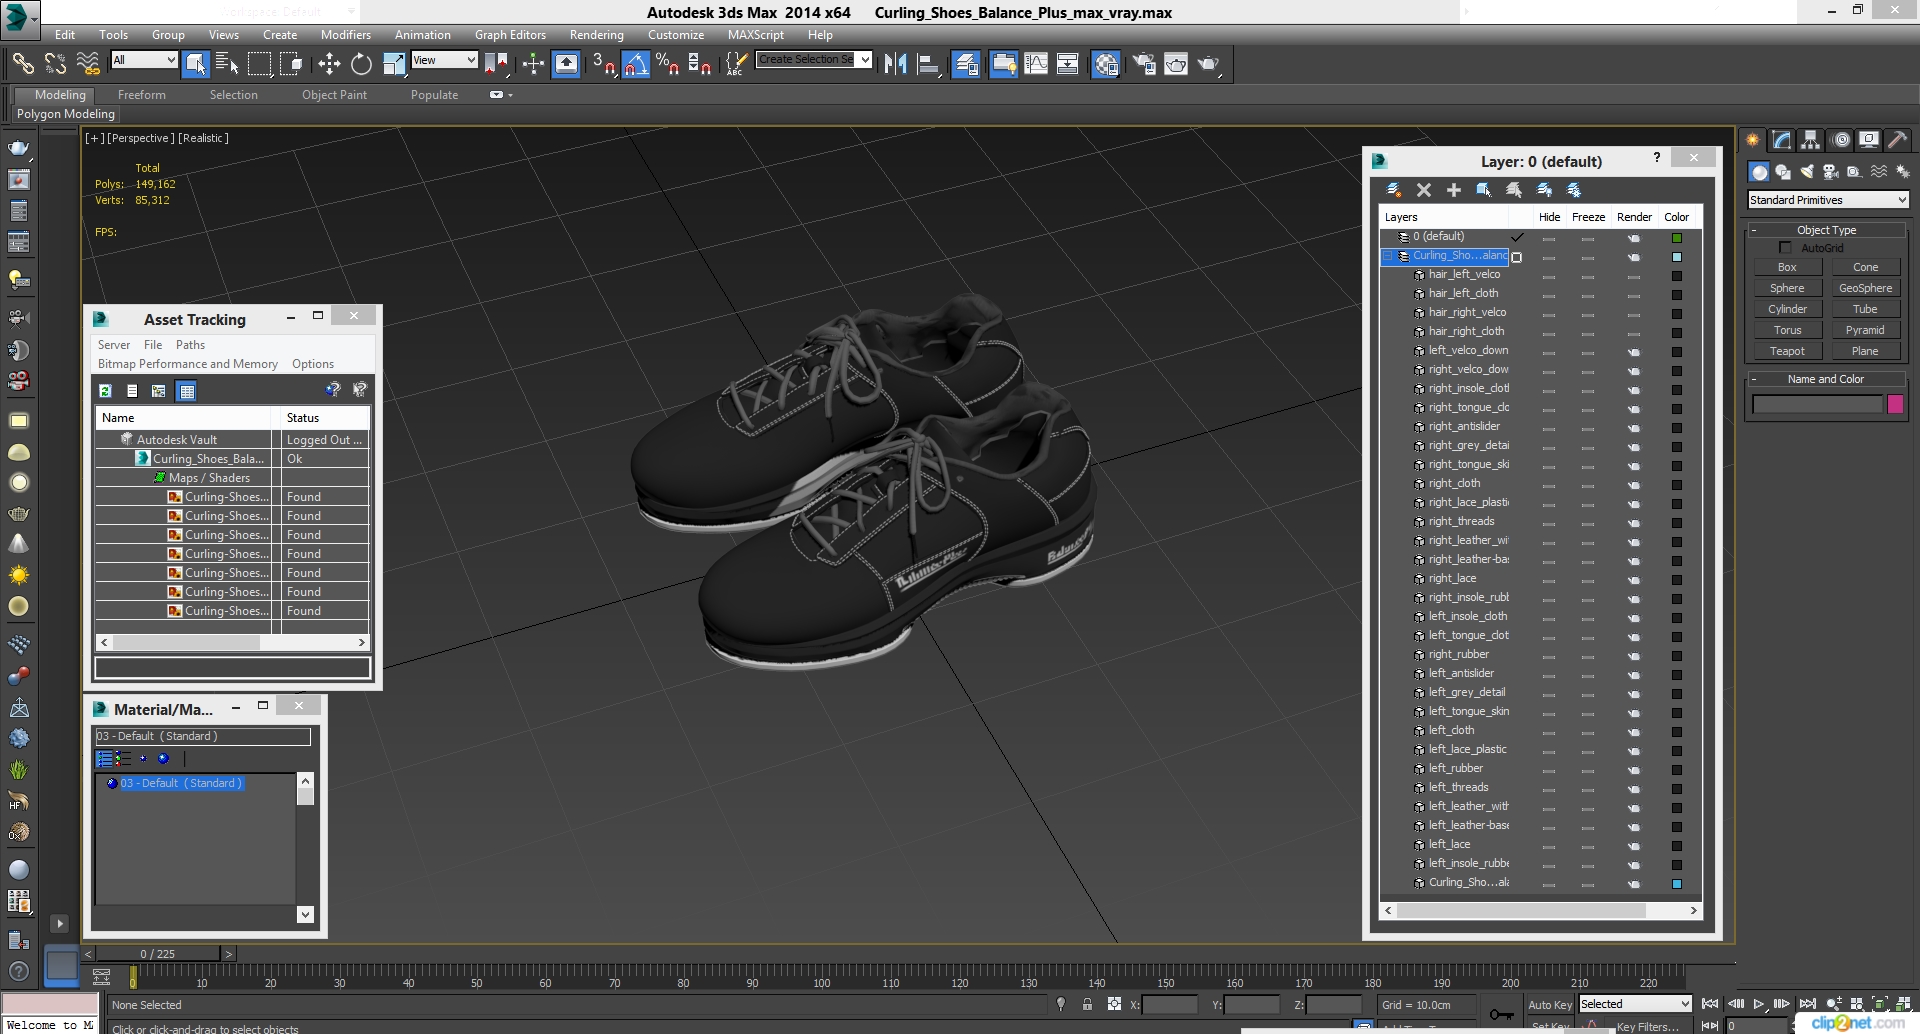1920x1034 pixels.
Task: Open the Material Editor toolbar icon
Action: (x=1105, y=64)
